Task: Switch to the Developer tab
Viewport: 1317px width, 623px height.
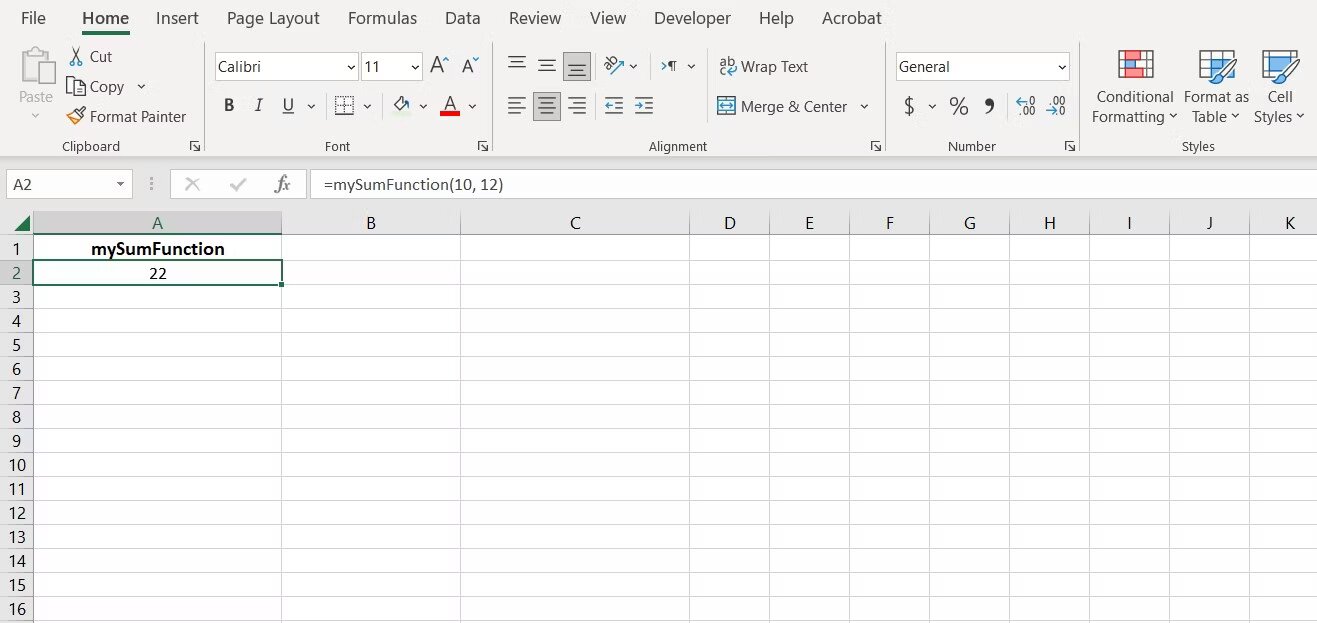Action: [692, 18]
